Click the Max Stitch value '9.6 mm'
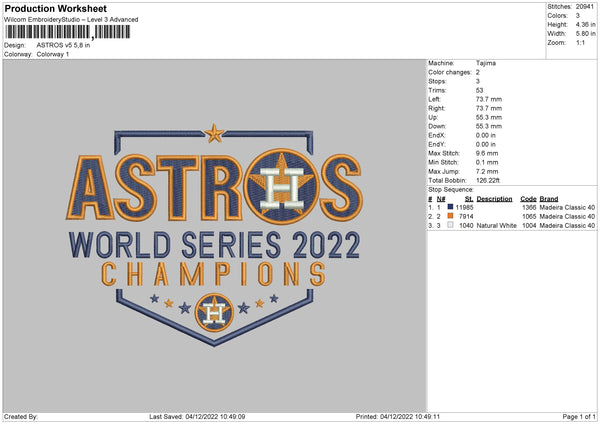Viewport: 600px width, 424px height. [487, 153]
